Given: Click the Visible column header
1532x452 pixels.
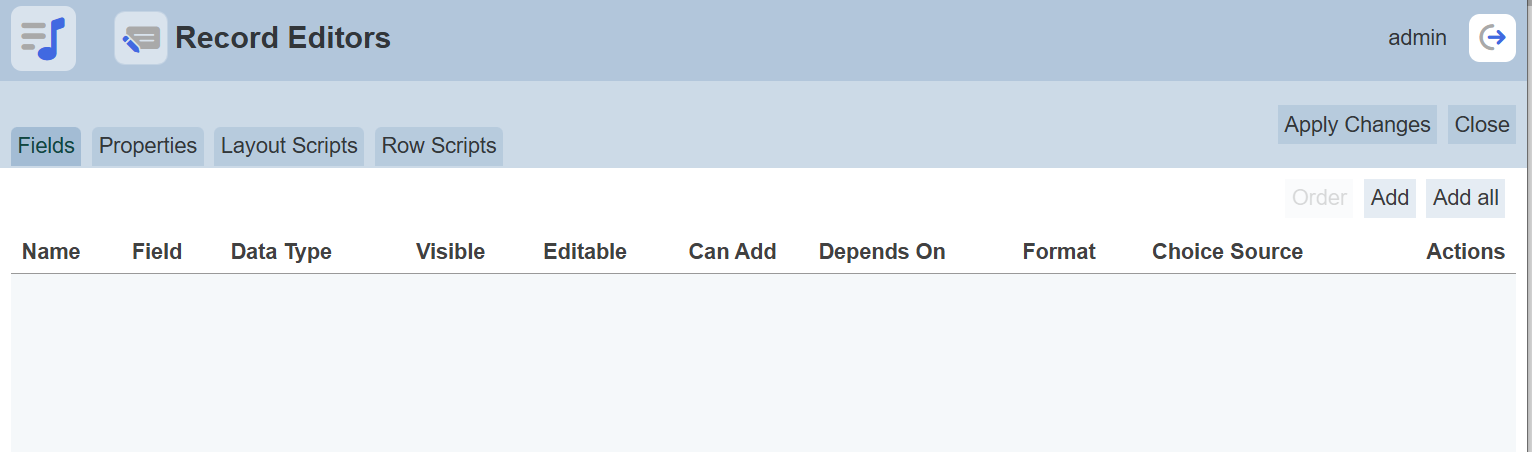Looking at the screenshot, I should click(x=450, y=252).
